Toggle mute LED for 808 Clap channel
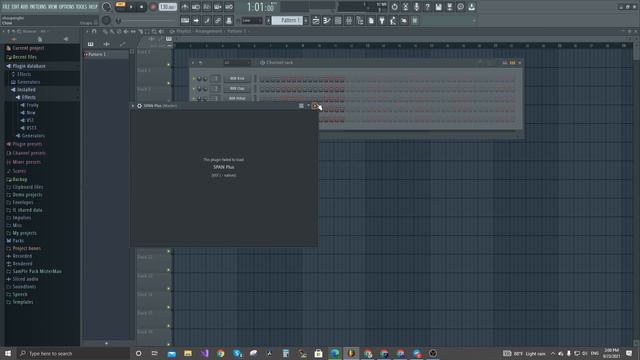Image resolution: width=640 pixels, height=360 pixels. (193, 89)
